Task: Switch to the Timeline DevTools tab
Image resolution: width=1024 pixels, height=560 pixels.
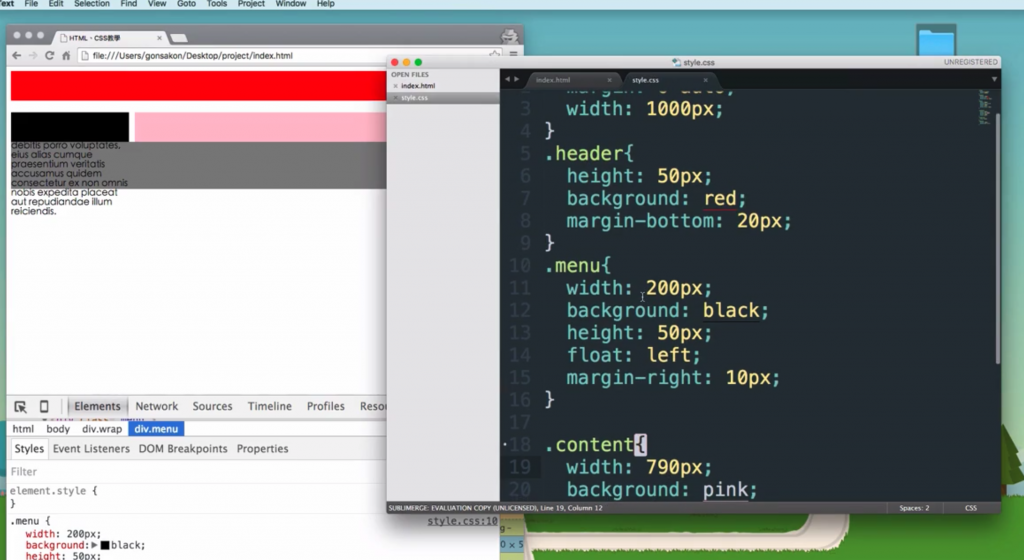Action: (270, 406)
